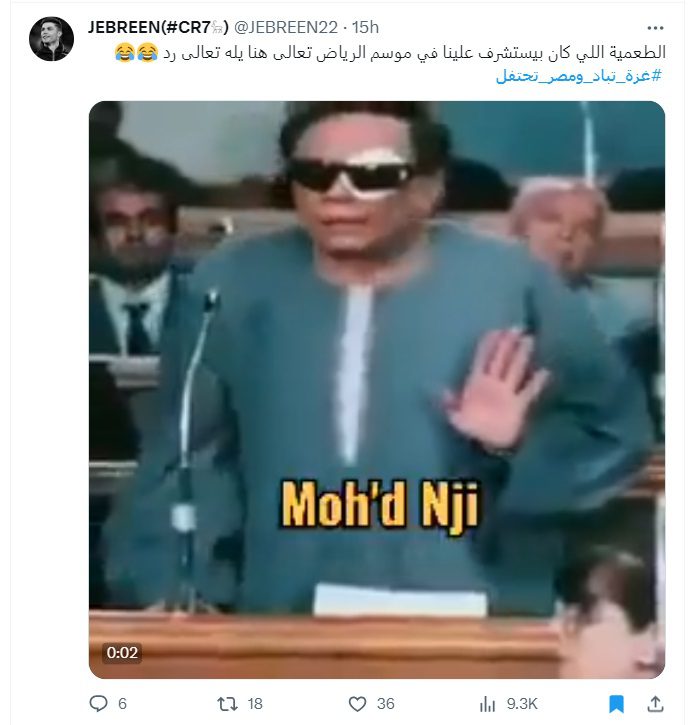The width and height of the screenshot is (695, 725).
Task: Open the blue Arabic hashtag link
Action: [579, 76]
